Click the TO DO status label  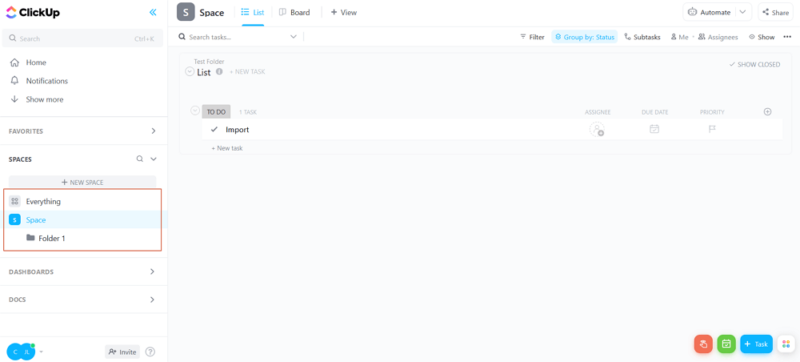coord(216,112)
